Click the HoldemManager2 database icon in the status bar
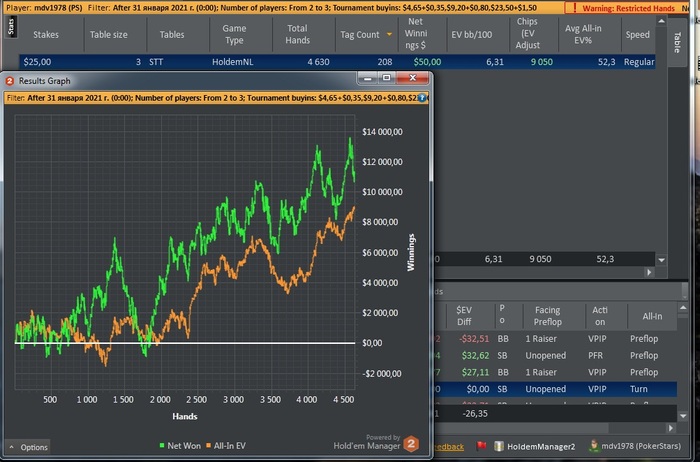The image size is (700, 462). [499, 446]
